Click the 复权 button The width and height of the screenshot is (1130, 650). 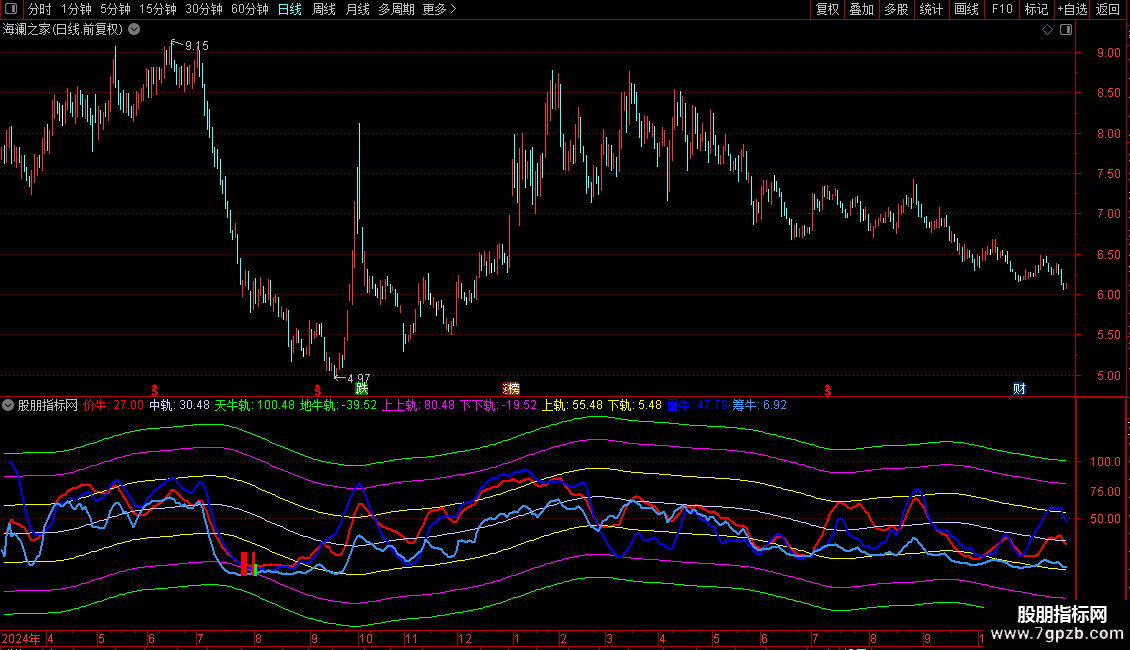point(827,10)
